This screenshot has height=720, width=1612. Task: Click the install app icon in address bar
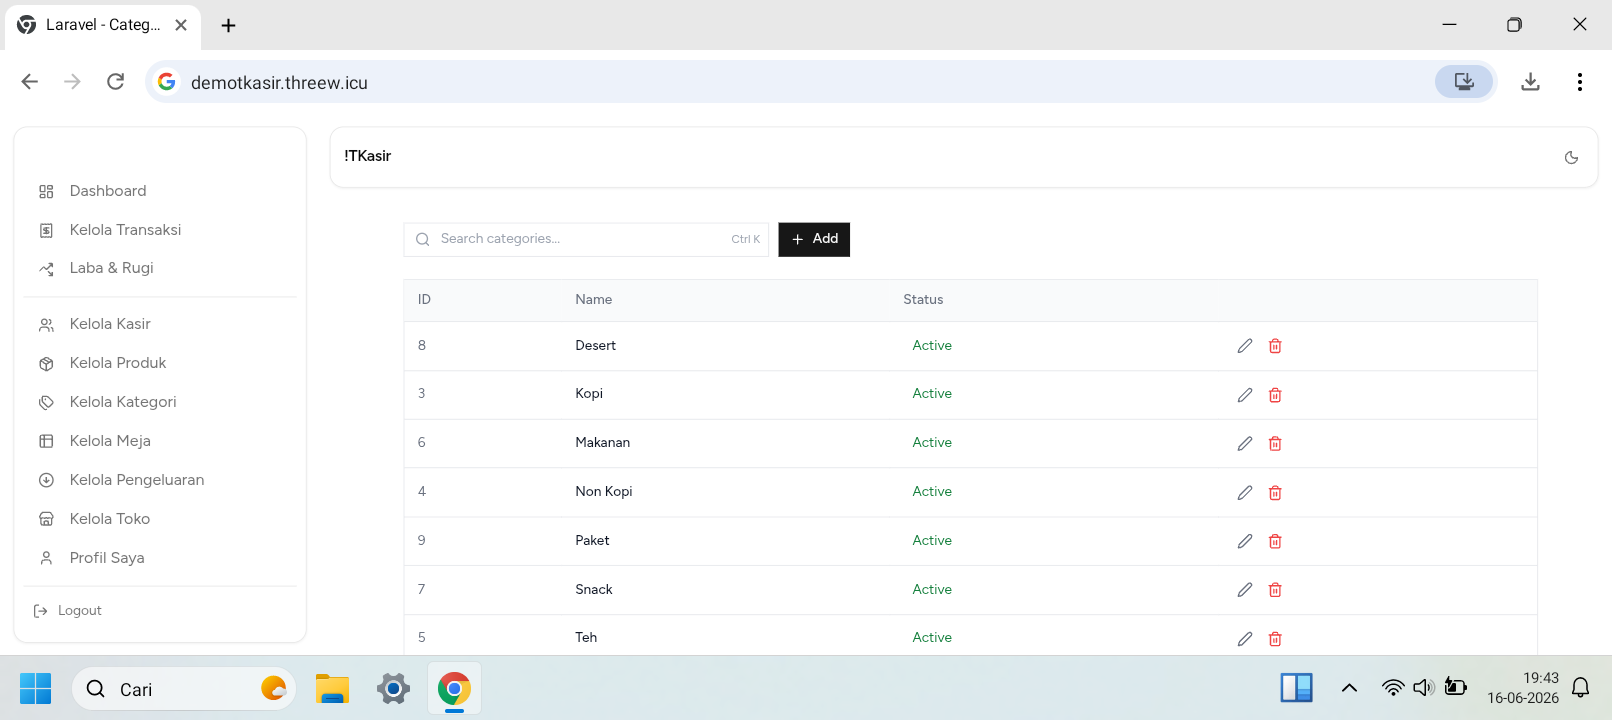click(1464, 82)
